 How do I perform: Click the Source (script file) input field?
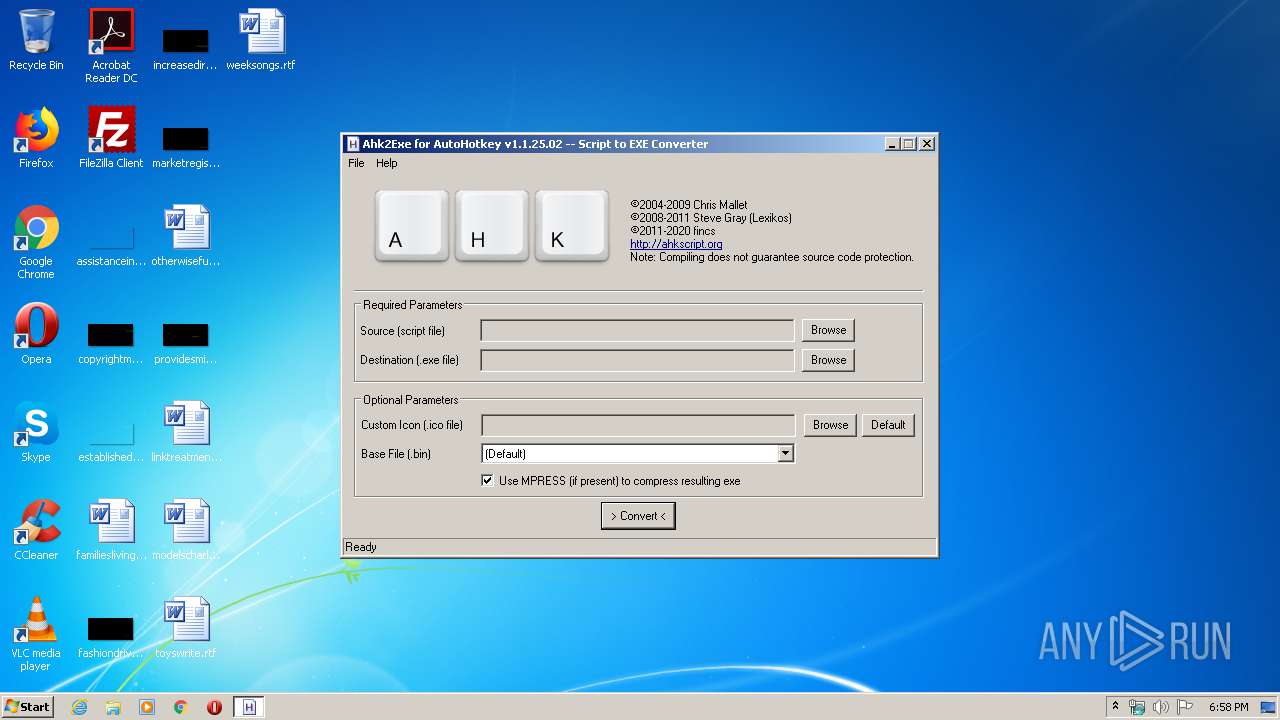click(638, 330)
